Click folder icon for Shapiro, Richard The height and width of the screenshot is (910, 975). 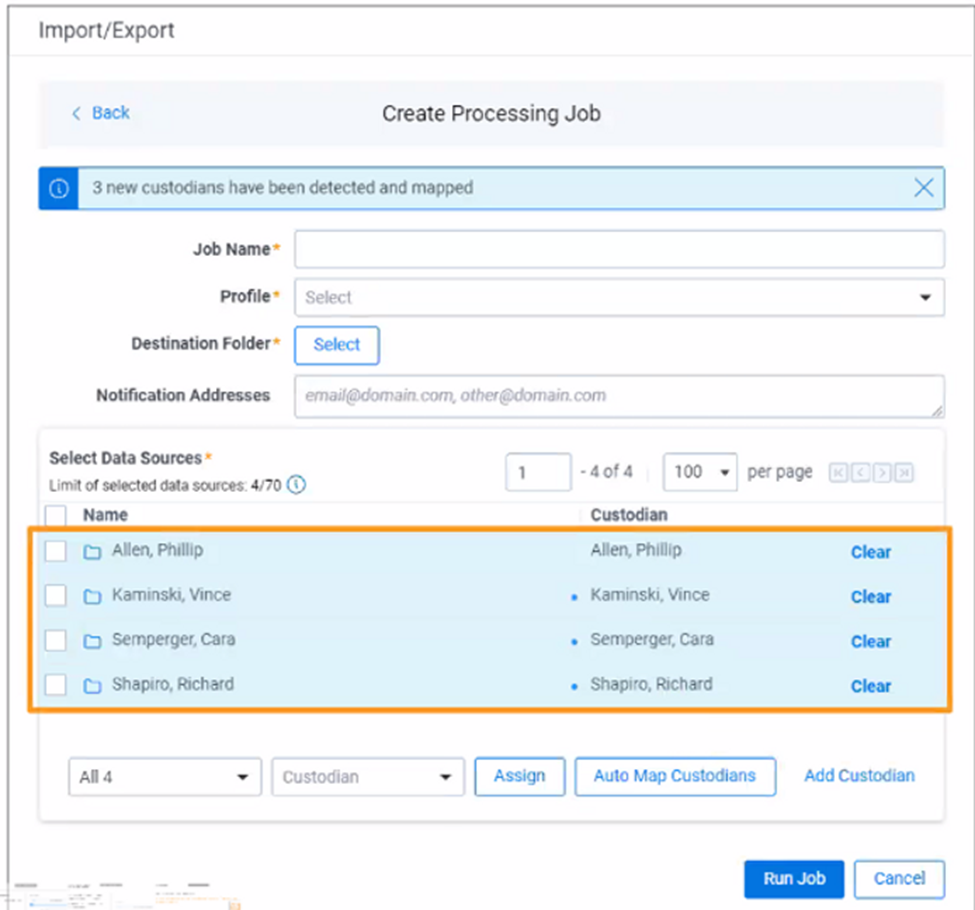92,686
